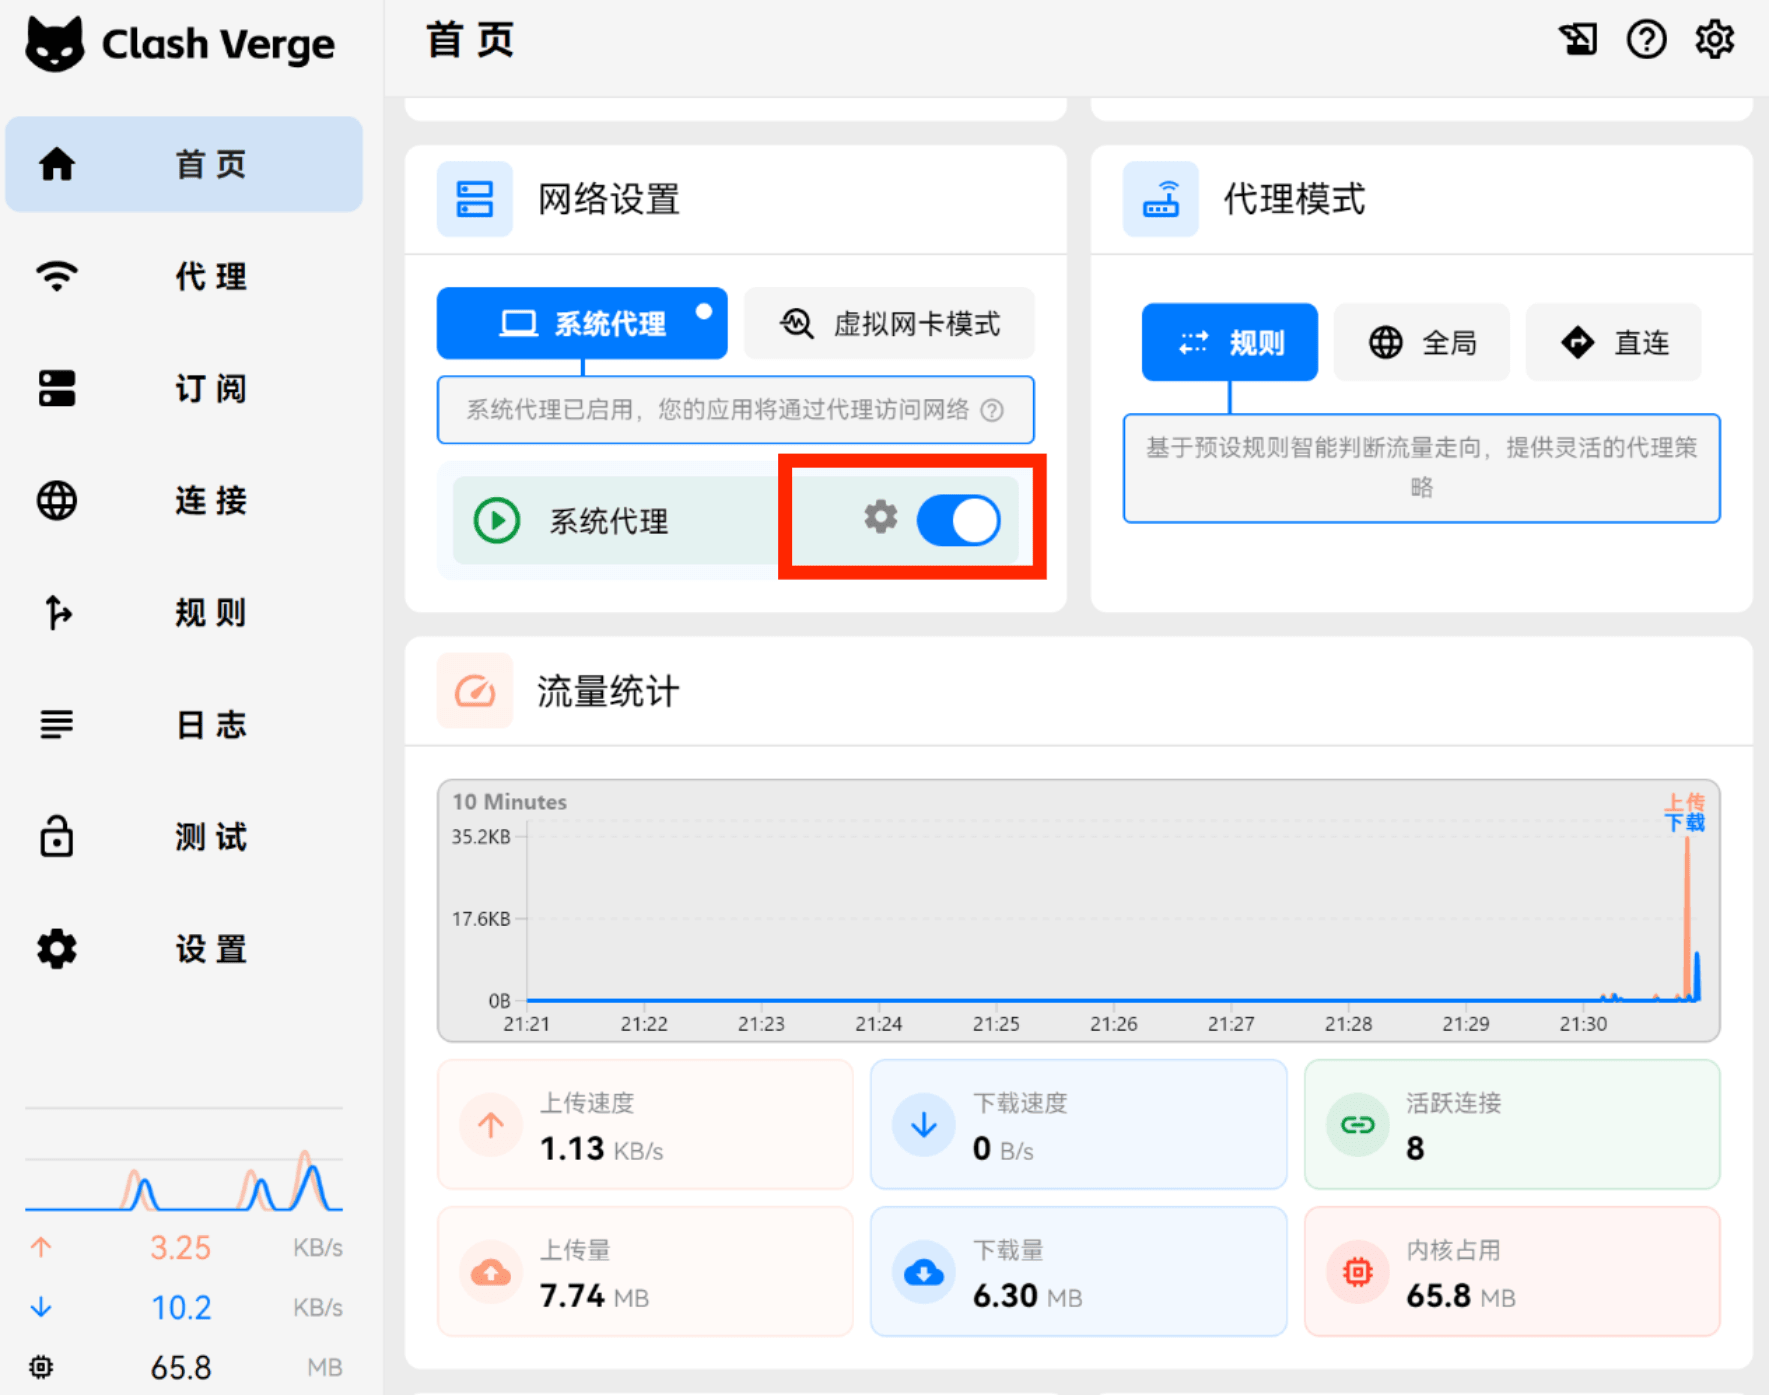Click the 活跃连接 card

[x=1512, y=1125]
